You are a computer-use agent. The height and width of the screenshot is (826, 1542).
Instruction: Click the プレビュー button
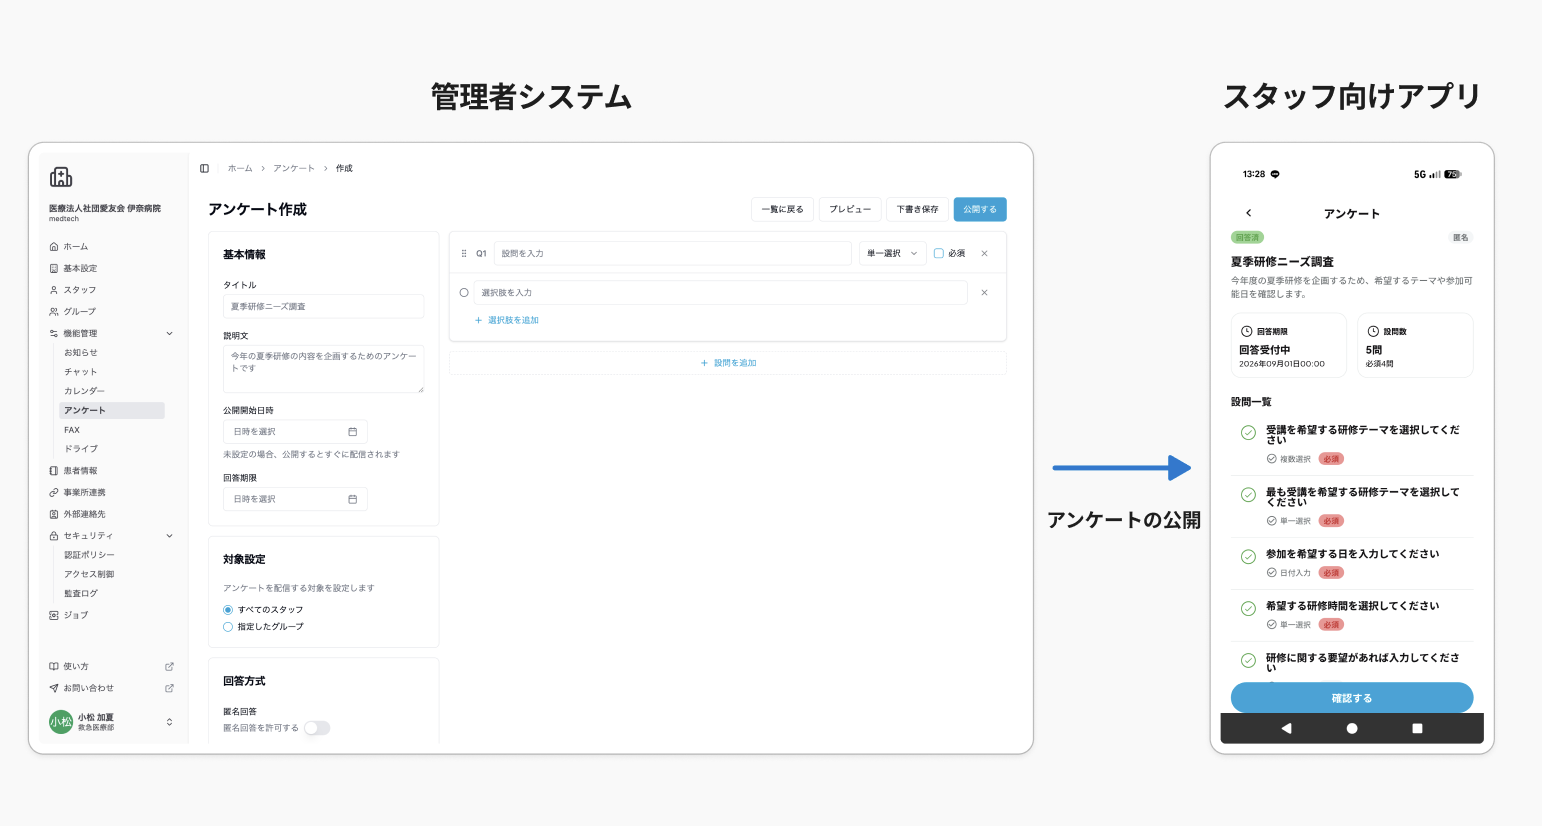[x=850, y=209]
